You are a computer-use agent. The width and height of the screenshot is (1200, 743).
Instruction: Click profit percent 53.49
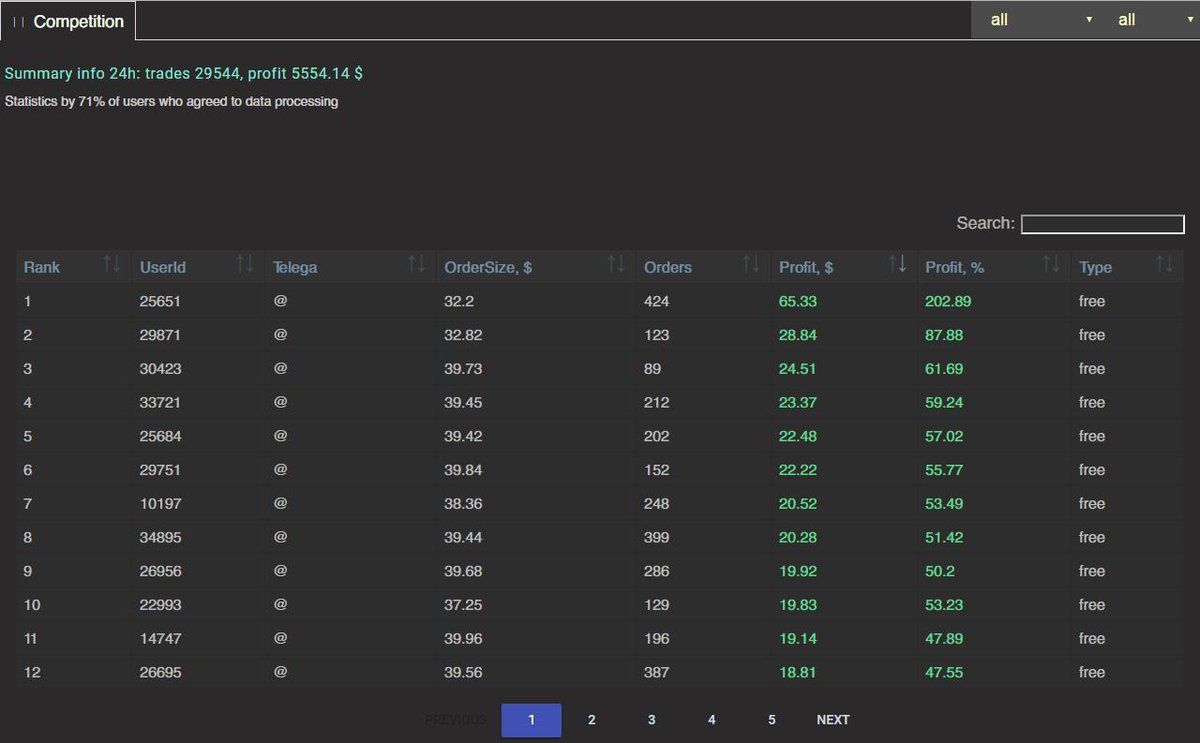(944, 504)
